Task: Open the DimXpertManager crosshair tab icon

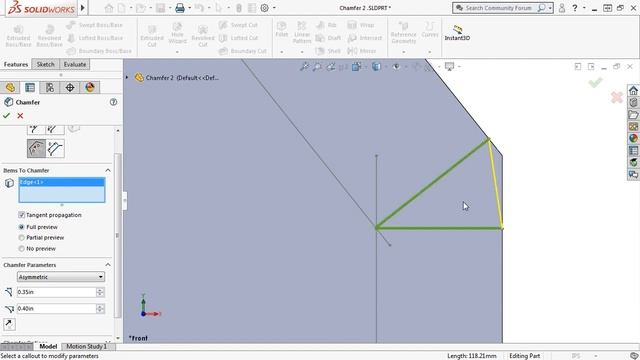Action: [x=70, y=87]
